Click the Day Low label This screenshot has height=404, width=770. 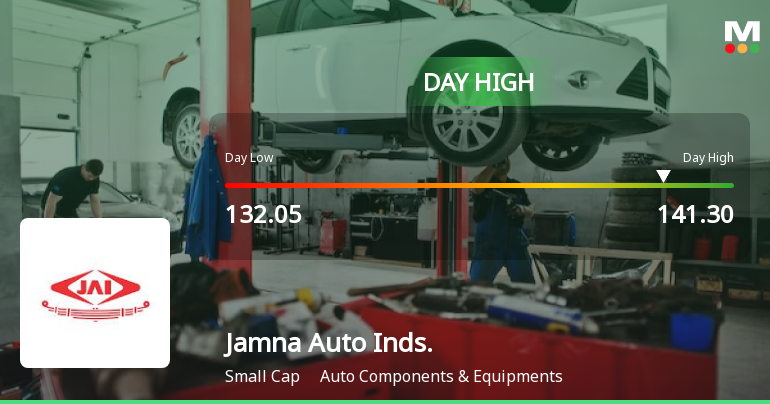click(249, 158)
